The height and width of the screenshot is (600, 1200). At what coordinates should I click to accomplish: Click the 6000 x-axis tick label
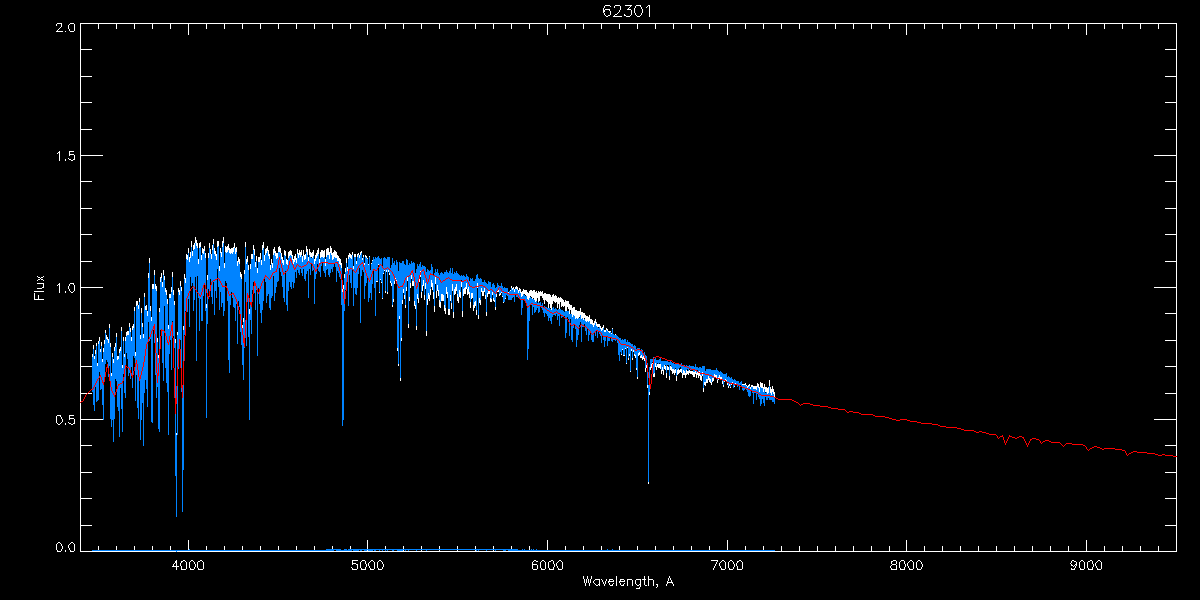coord(547,565)
